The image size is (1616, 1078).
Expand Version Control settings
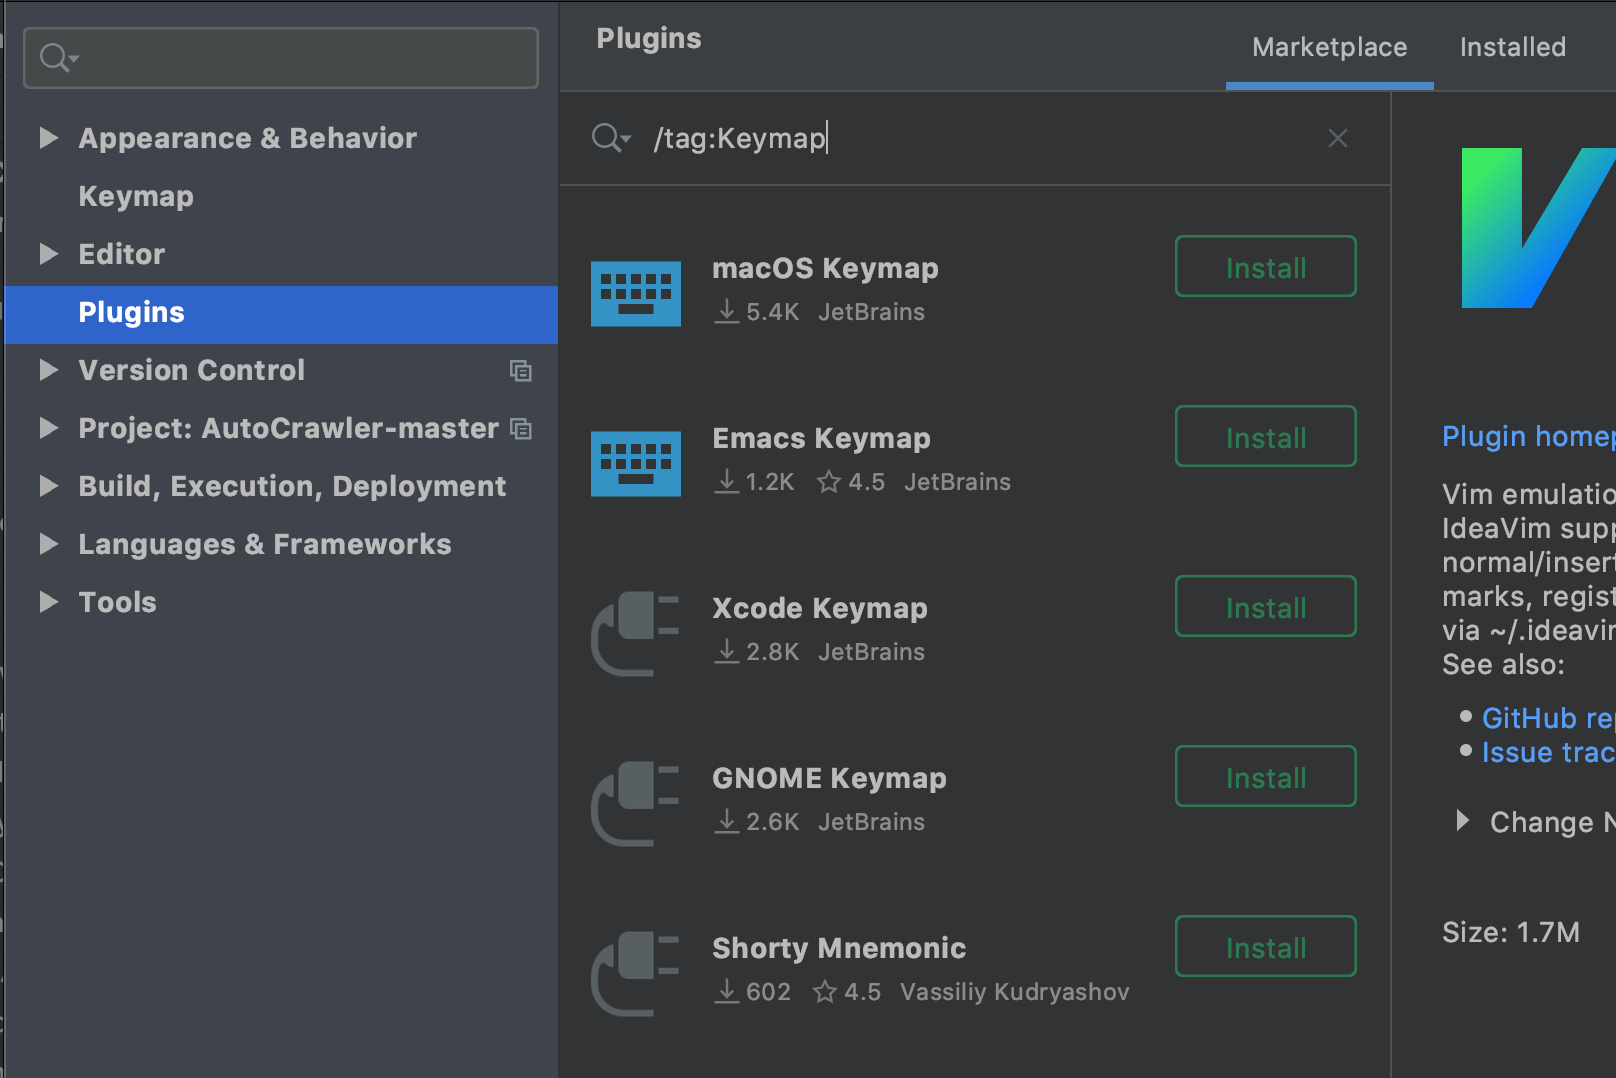pos(48,370)
